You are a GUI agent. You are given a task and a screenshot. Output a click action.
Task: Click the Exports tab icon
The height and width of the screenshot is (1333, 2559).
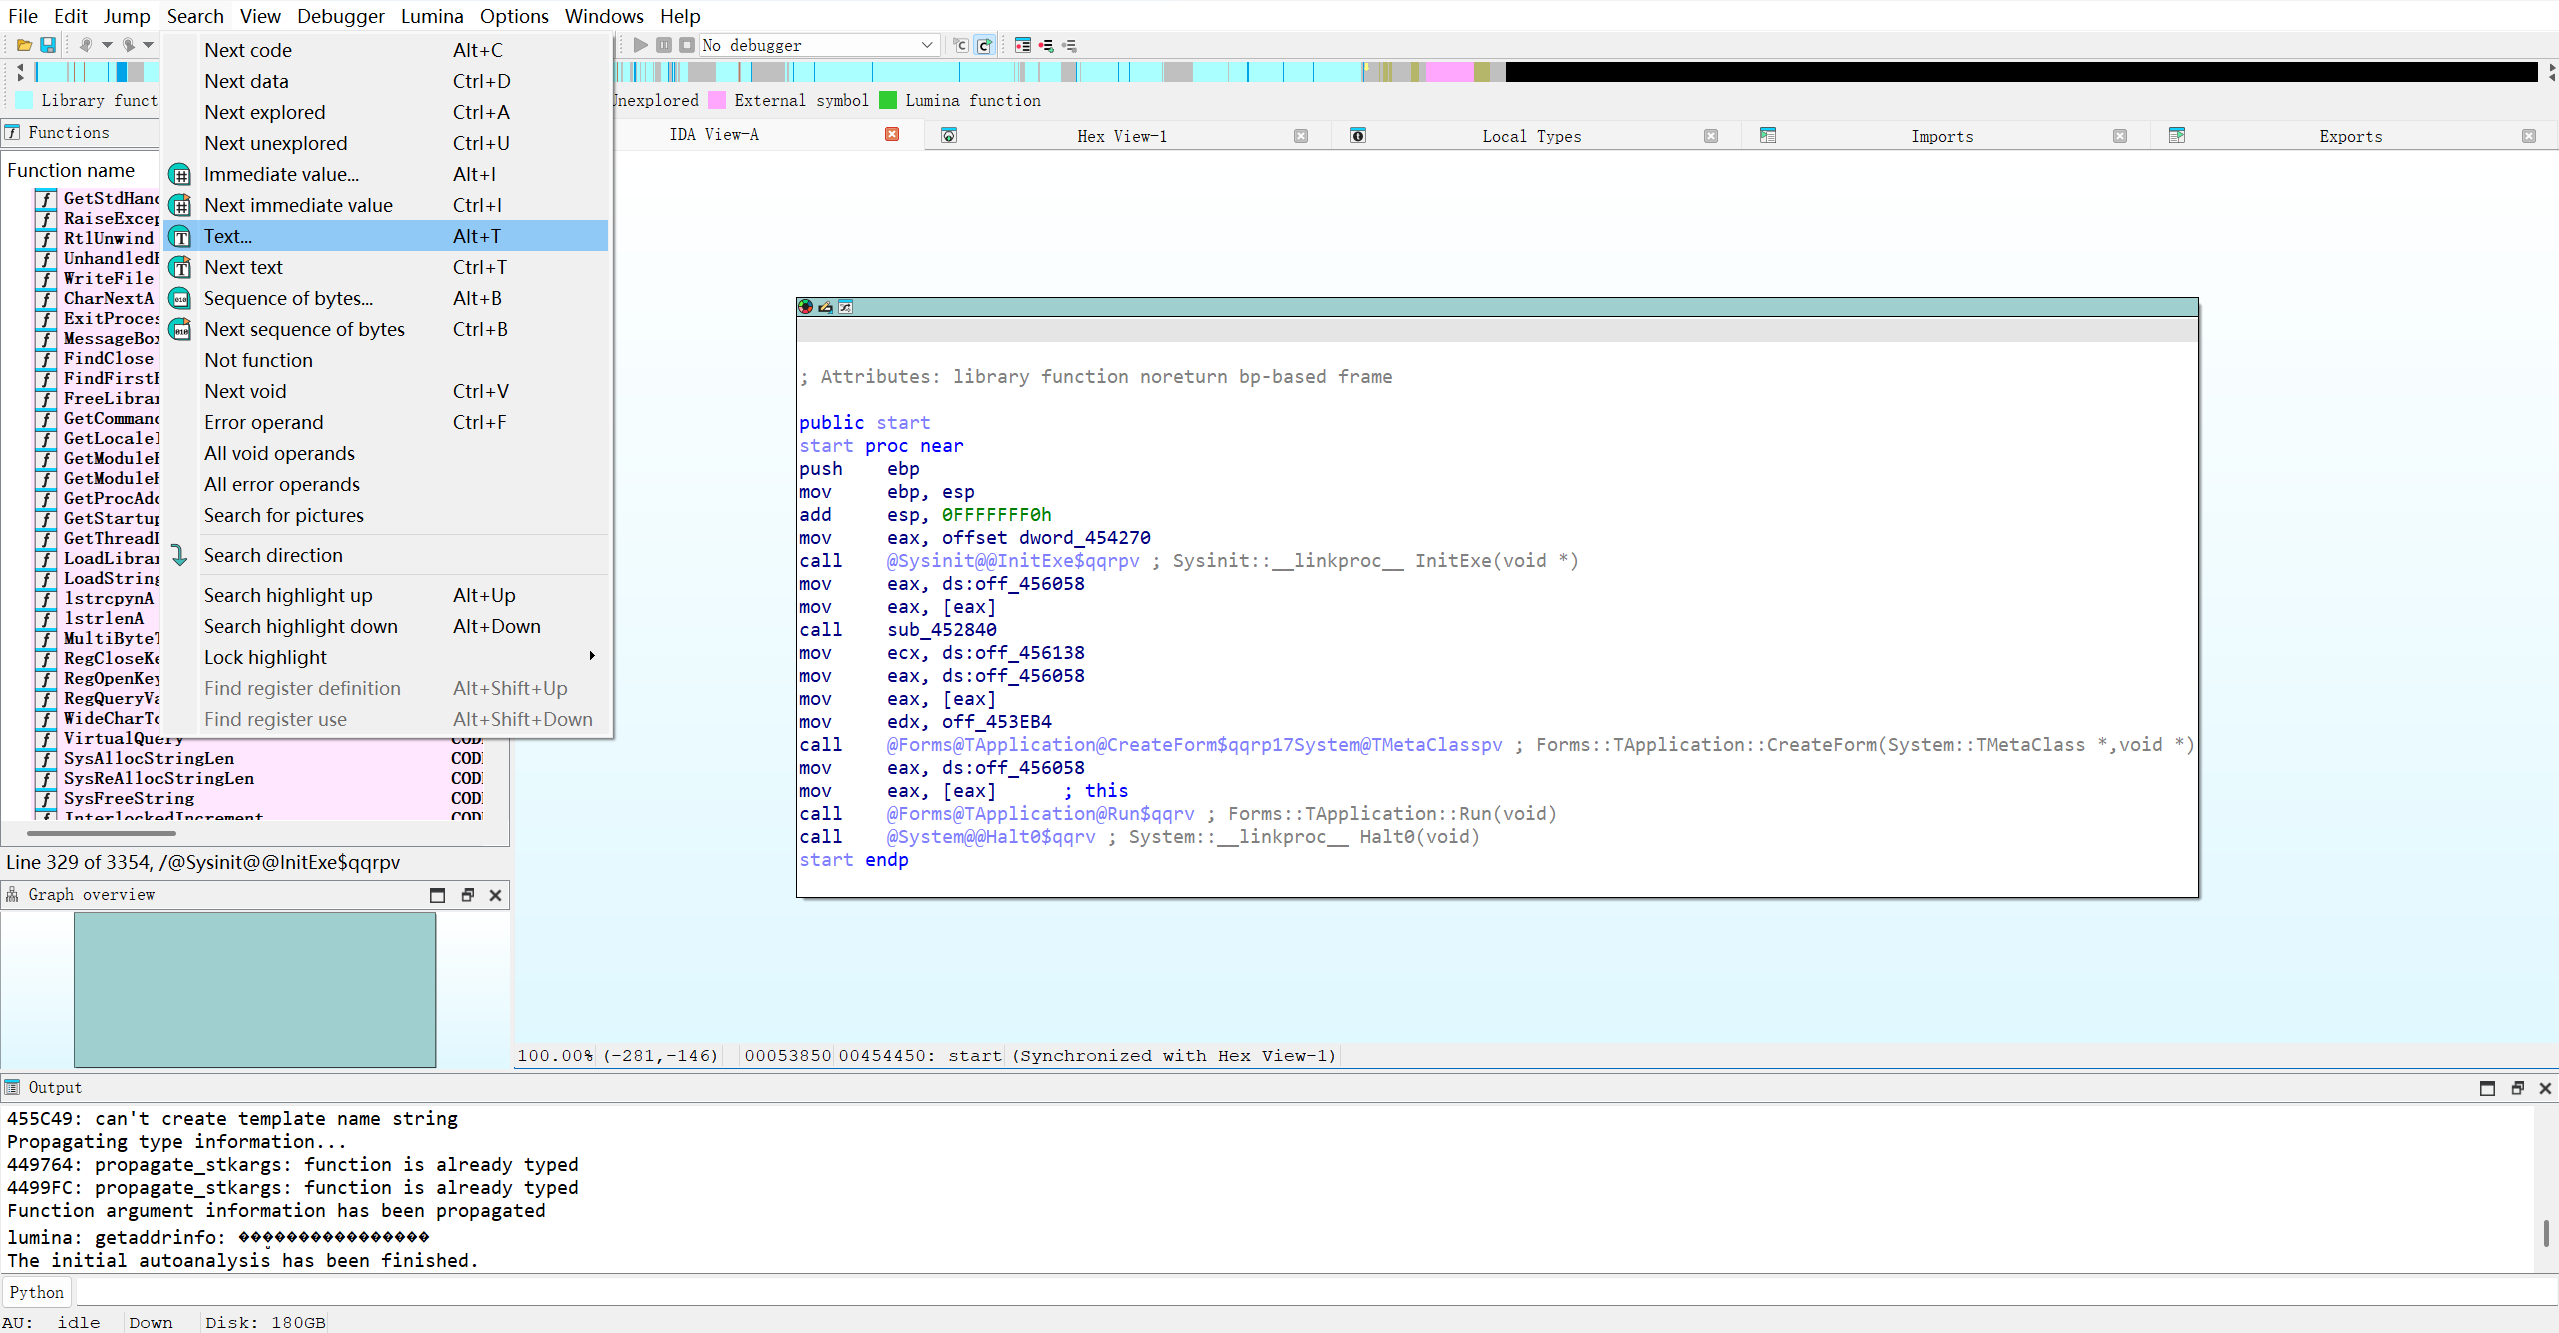coord(2176,136)
